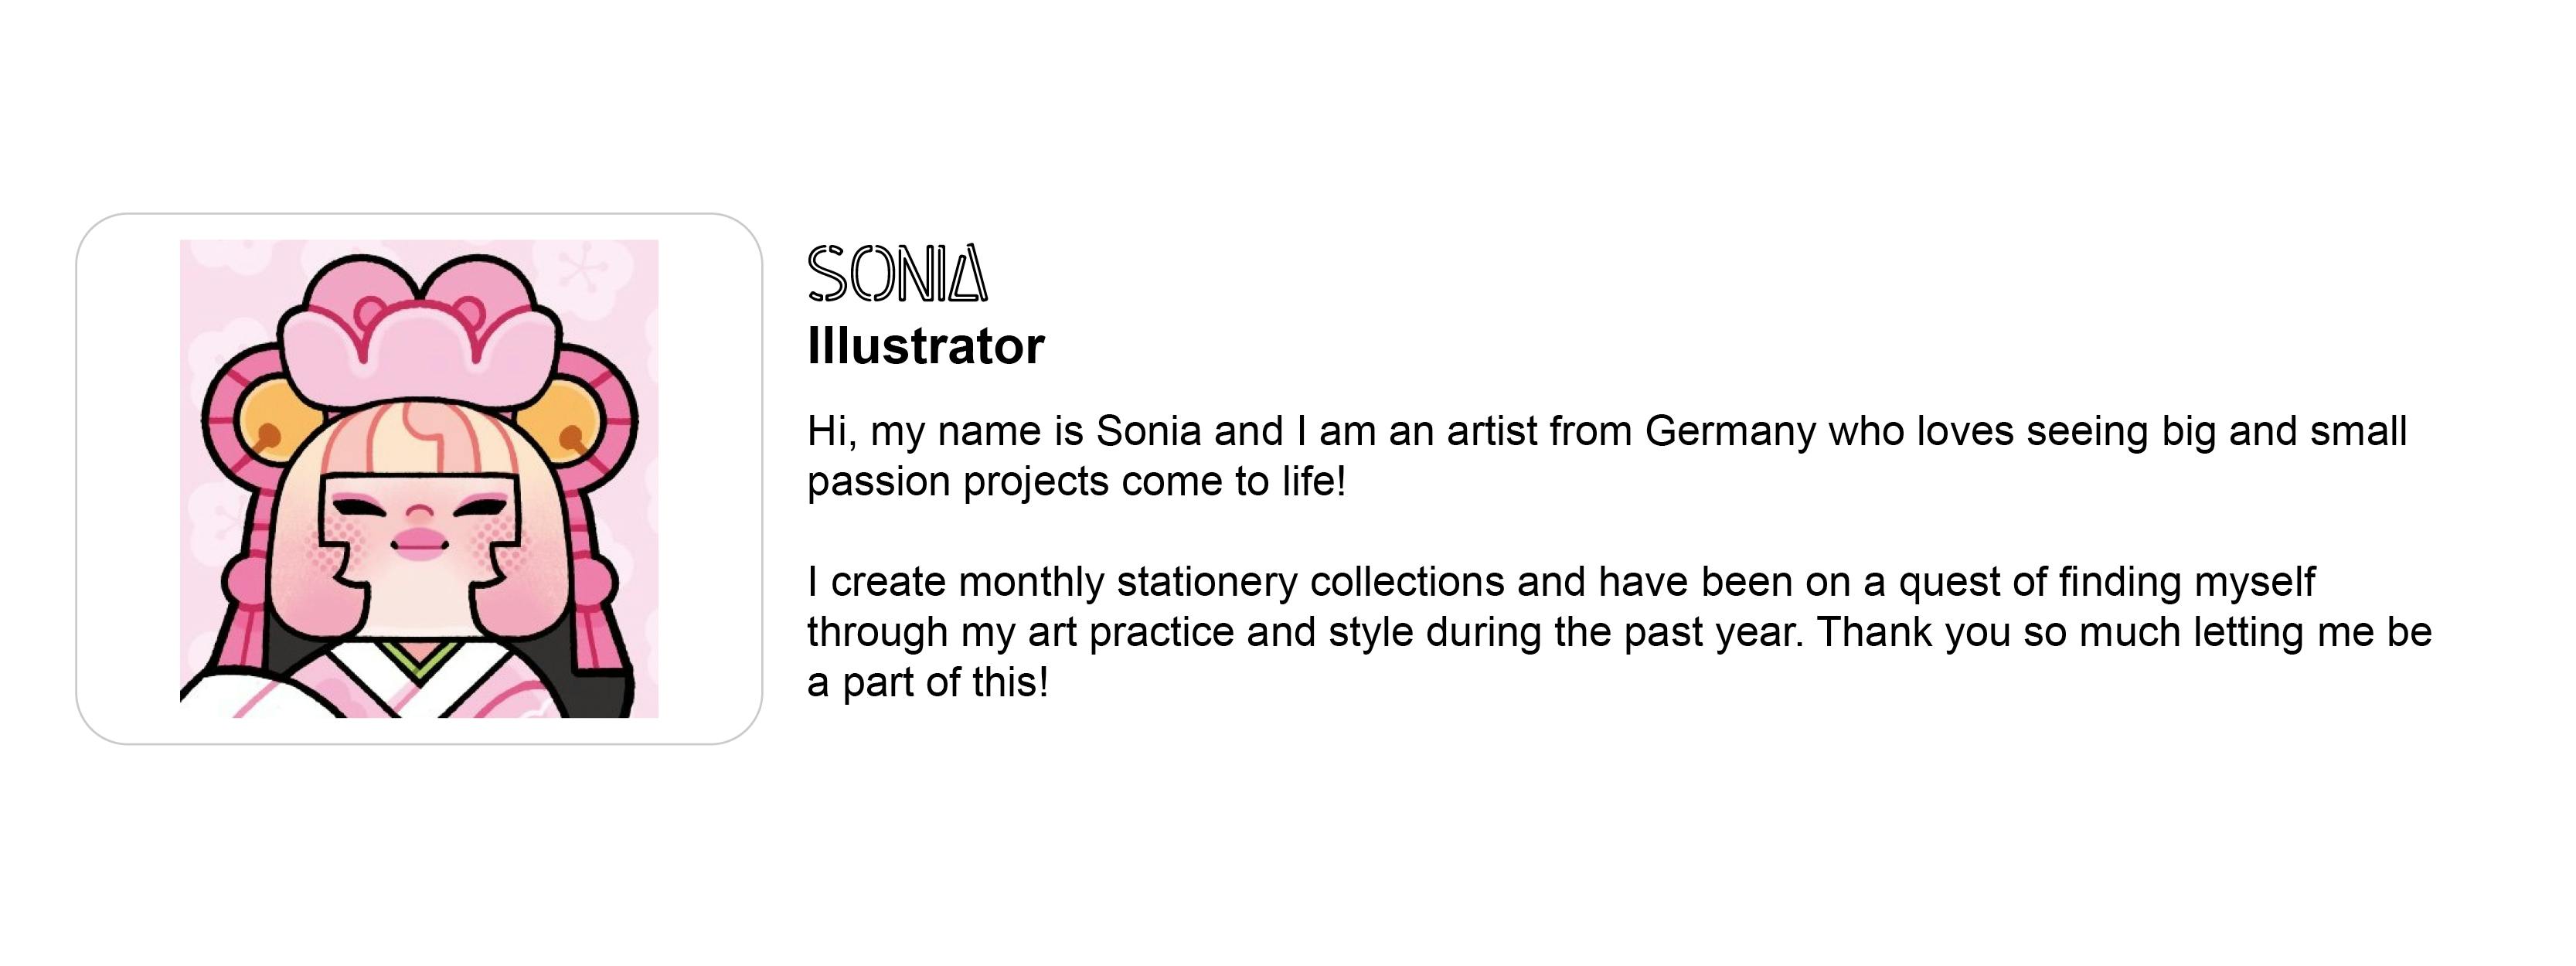Click the final line "a part of this!"
Screen dimensions: 2576x966
coord(927,683)
